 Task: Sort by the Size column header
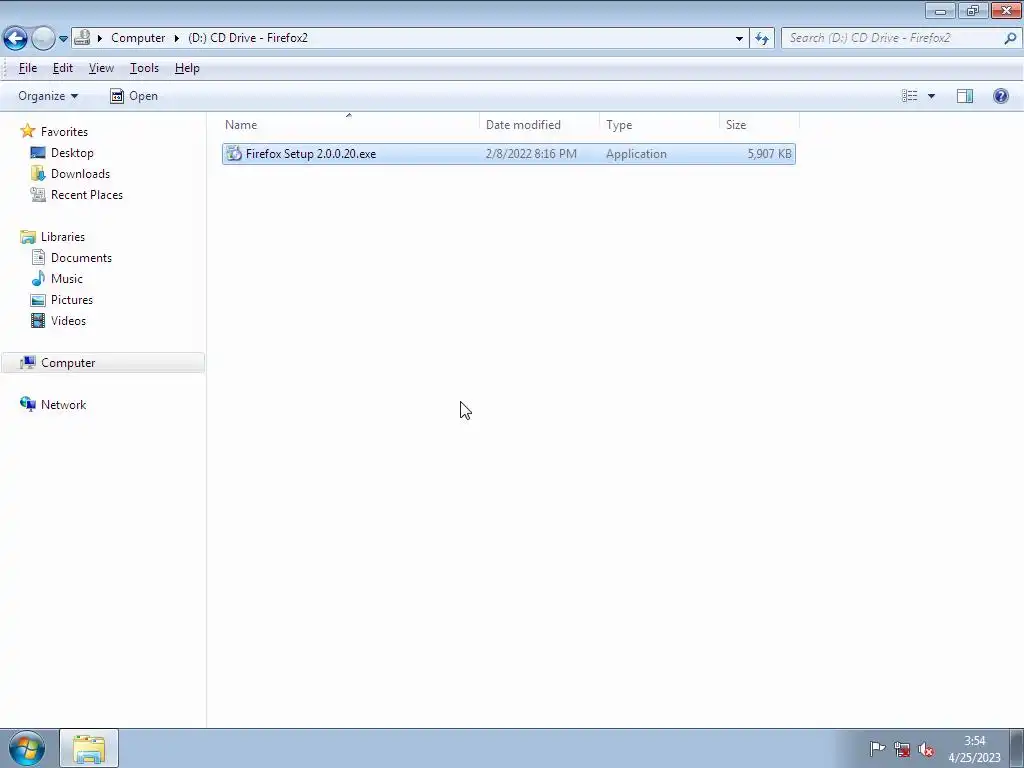click(x=759, y=125)
